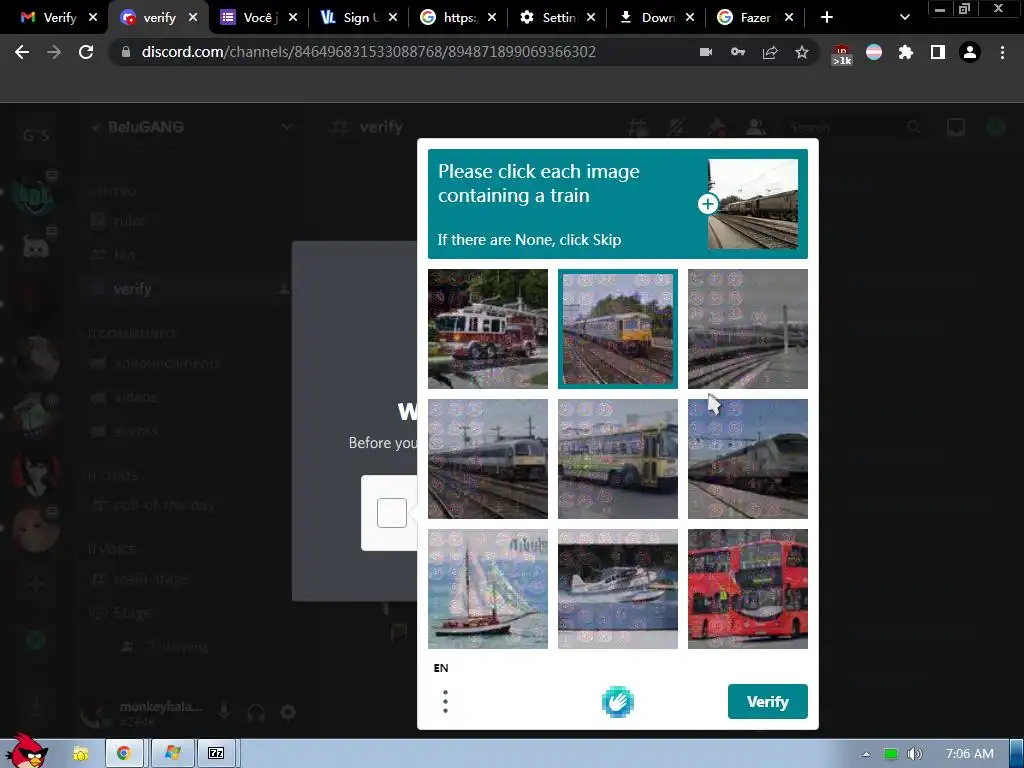
Task: Switch to the Settings tab
Action: [551, 18]
